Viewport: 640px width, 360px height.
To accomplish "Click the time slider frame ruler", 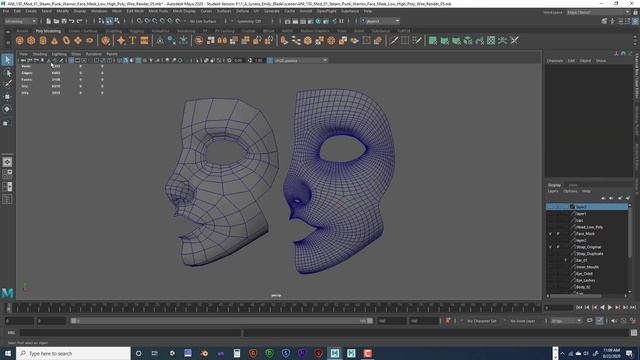I will click(x=277, y=308).
